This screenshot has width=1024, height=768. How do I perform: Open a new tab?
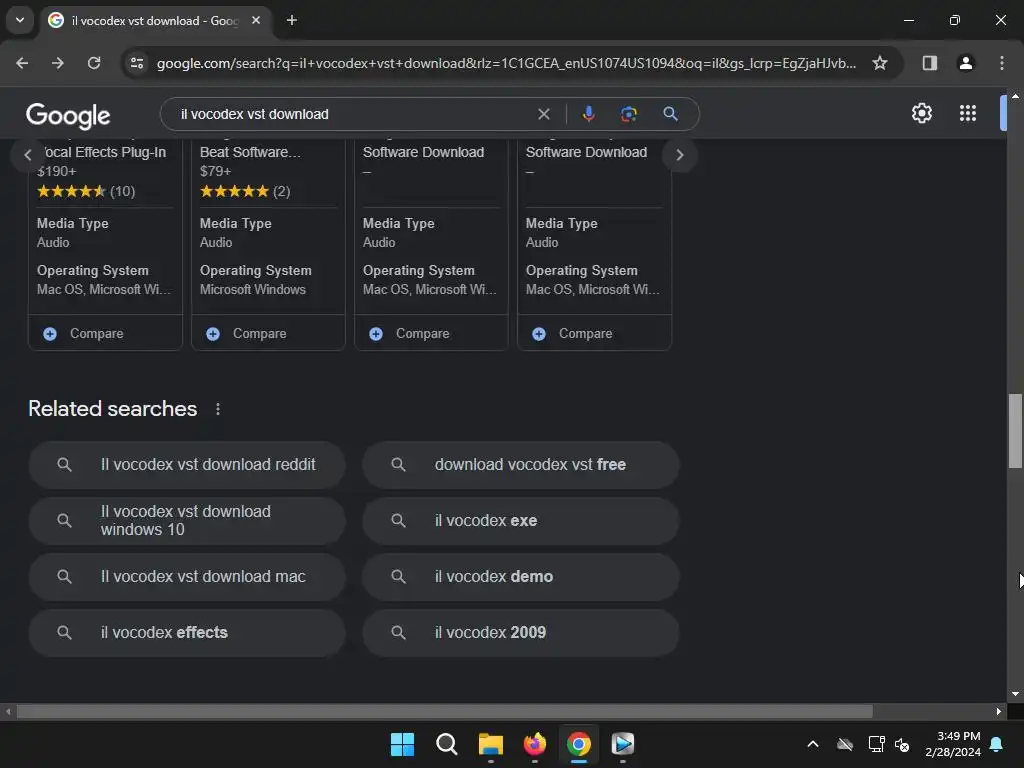(x=292, y=20)
